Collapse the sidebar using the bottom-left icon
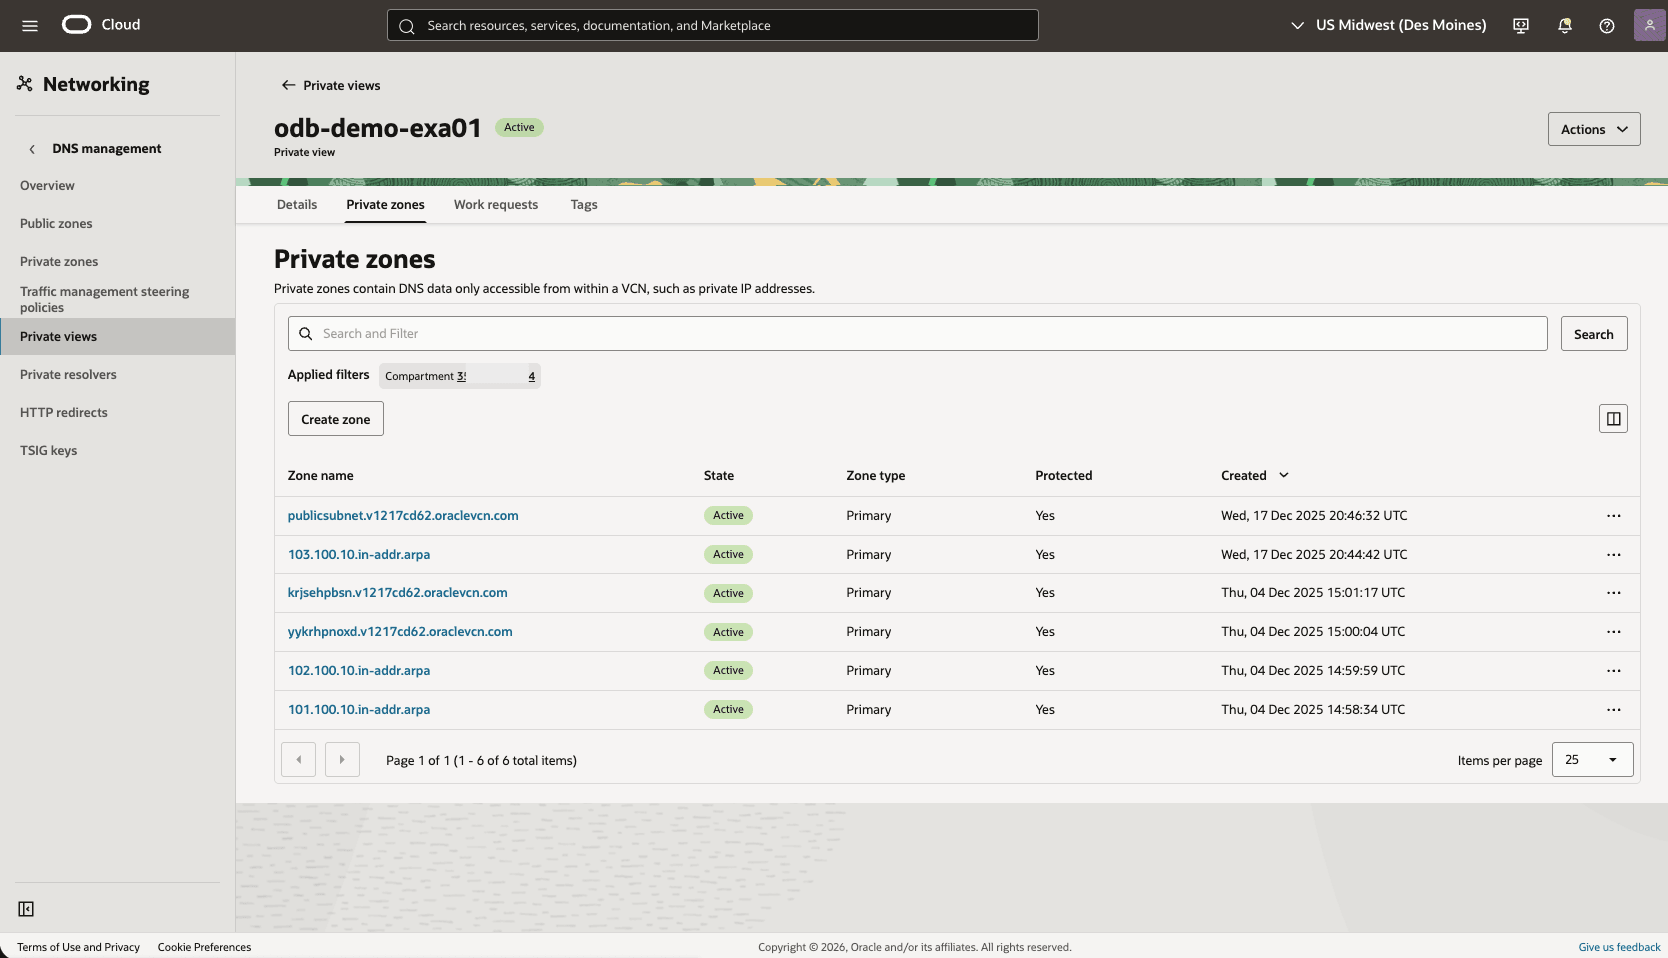 tap(26, 909)
